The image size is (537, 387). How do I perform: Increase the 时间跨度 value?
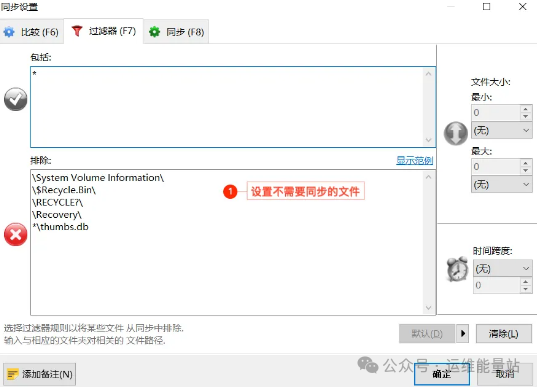tap(526, 282)
